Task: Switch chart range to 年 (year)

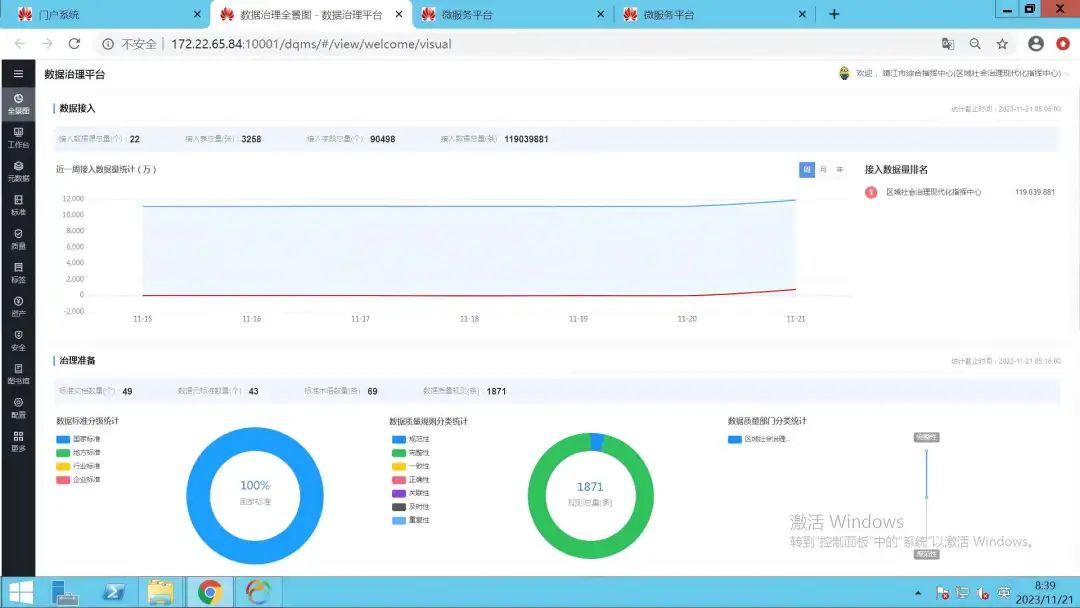Action: point(839,170)
